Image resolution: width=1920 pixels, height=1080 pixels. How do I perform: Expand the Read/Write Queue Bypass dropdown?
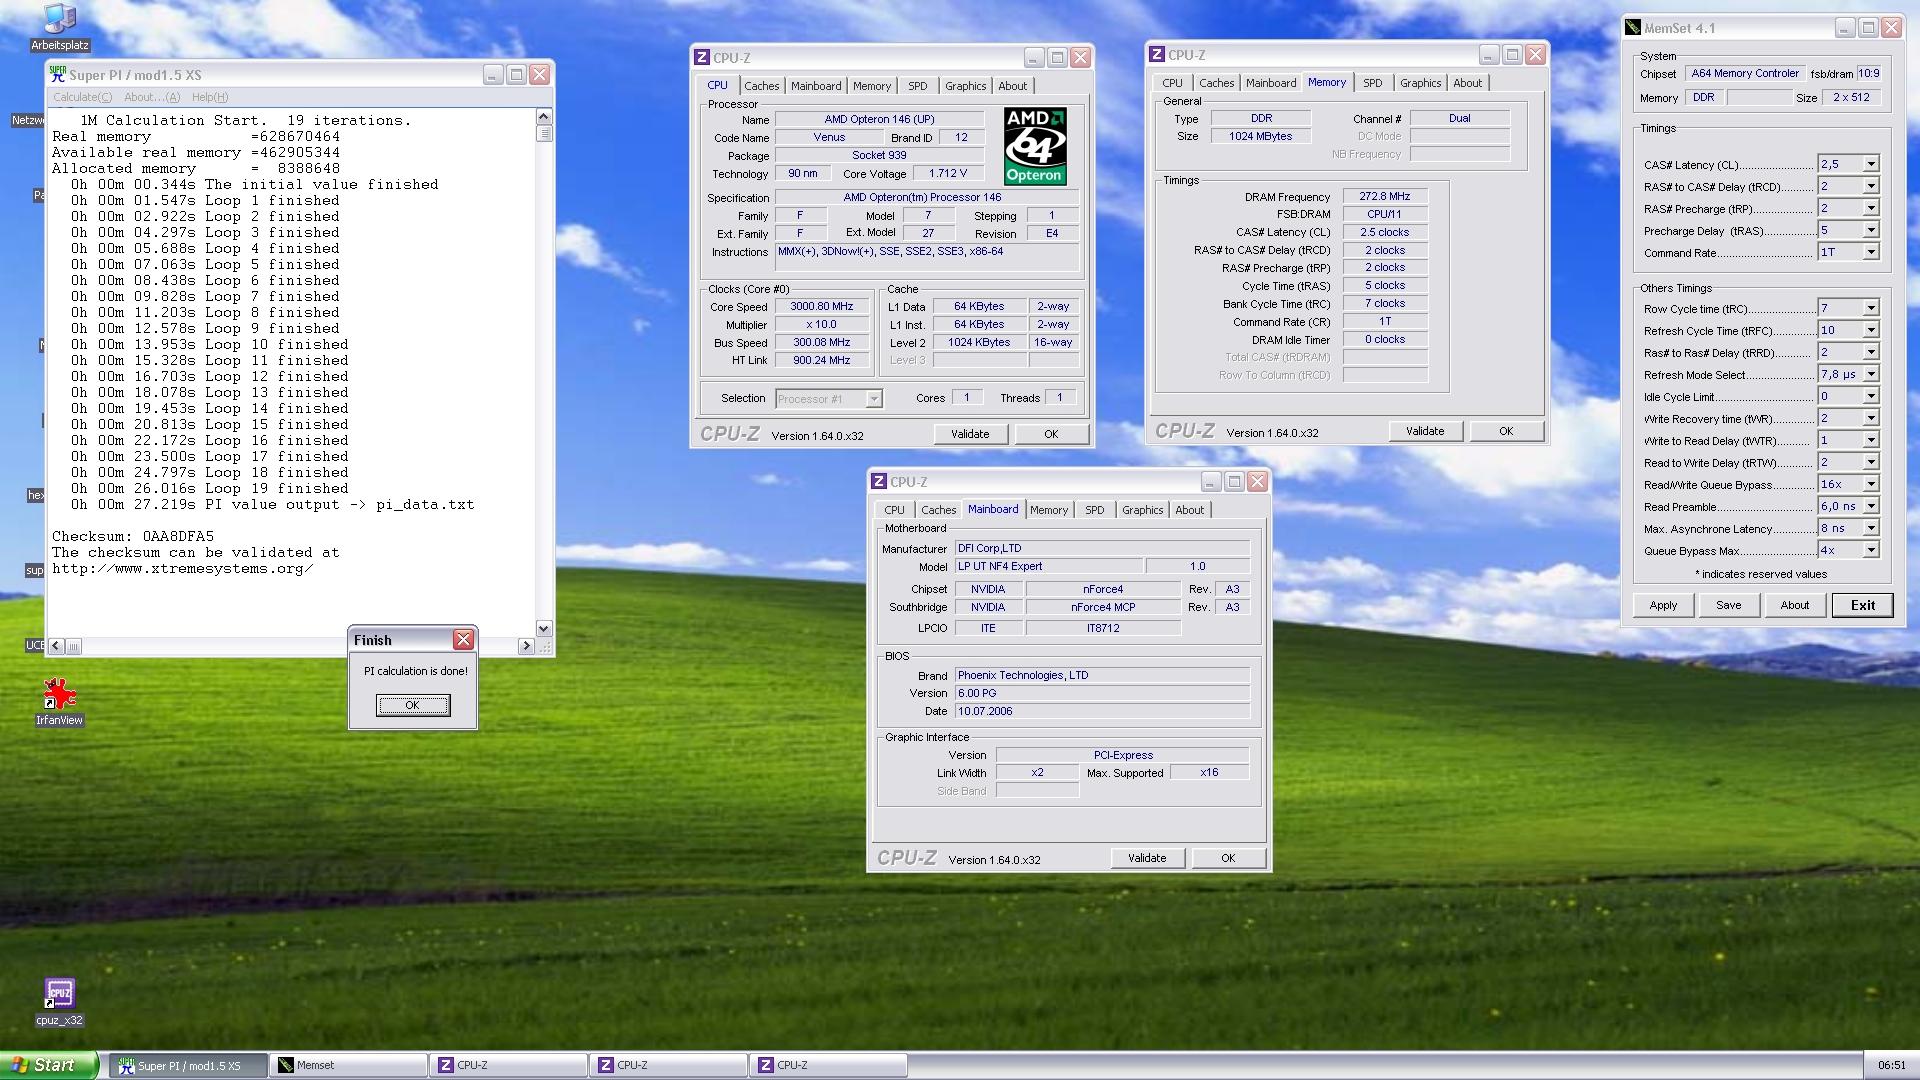tap(1870, 484)
